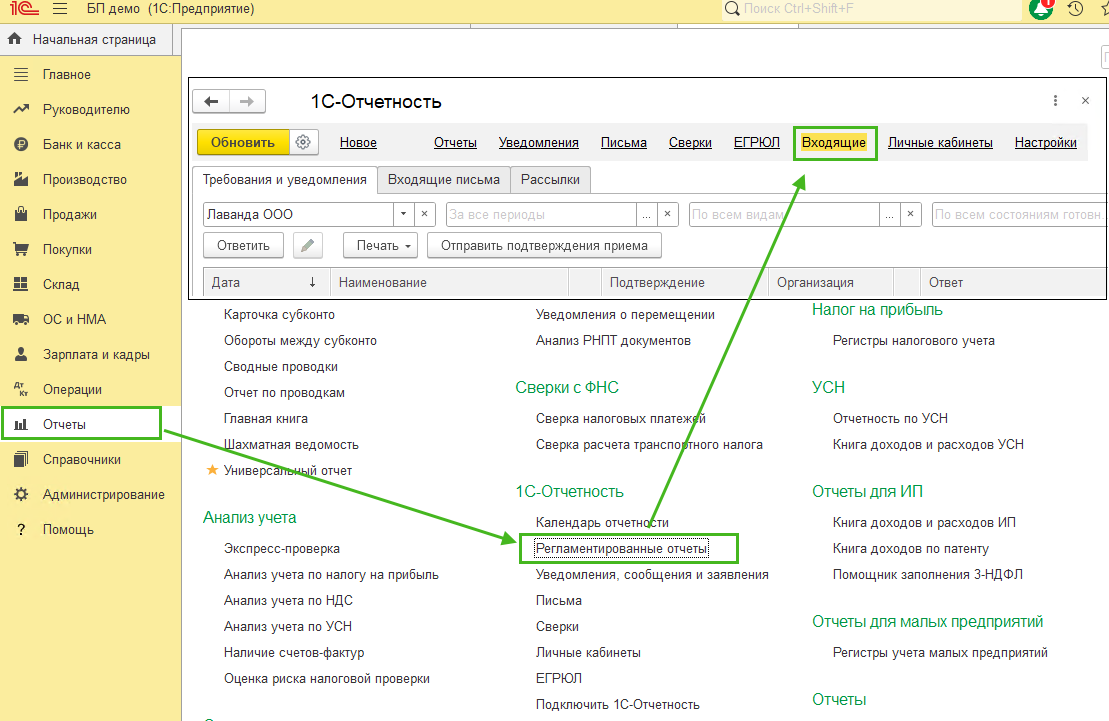Open the history clock icon
Screen dimensions: 1109x721
[x=1075, y=8]
